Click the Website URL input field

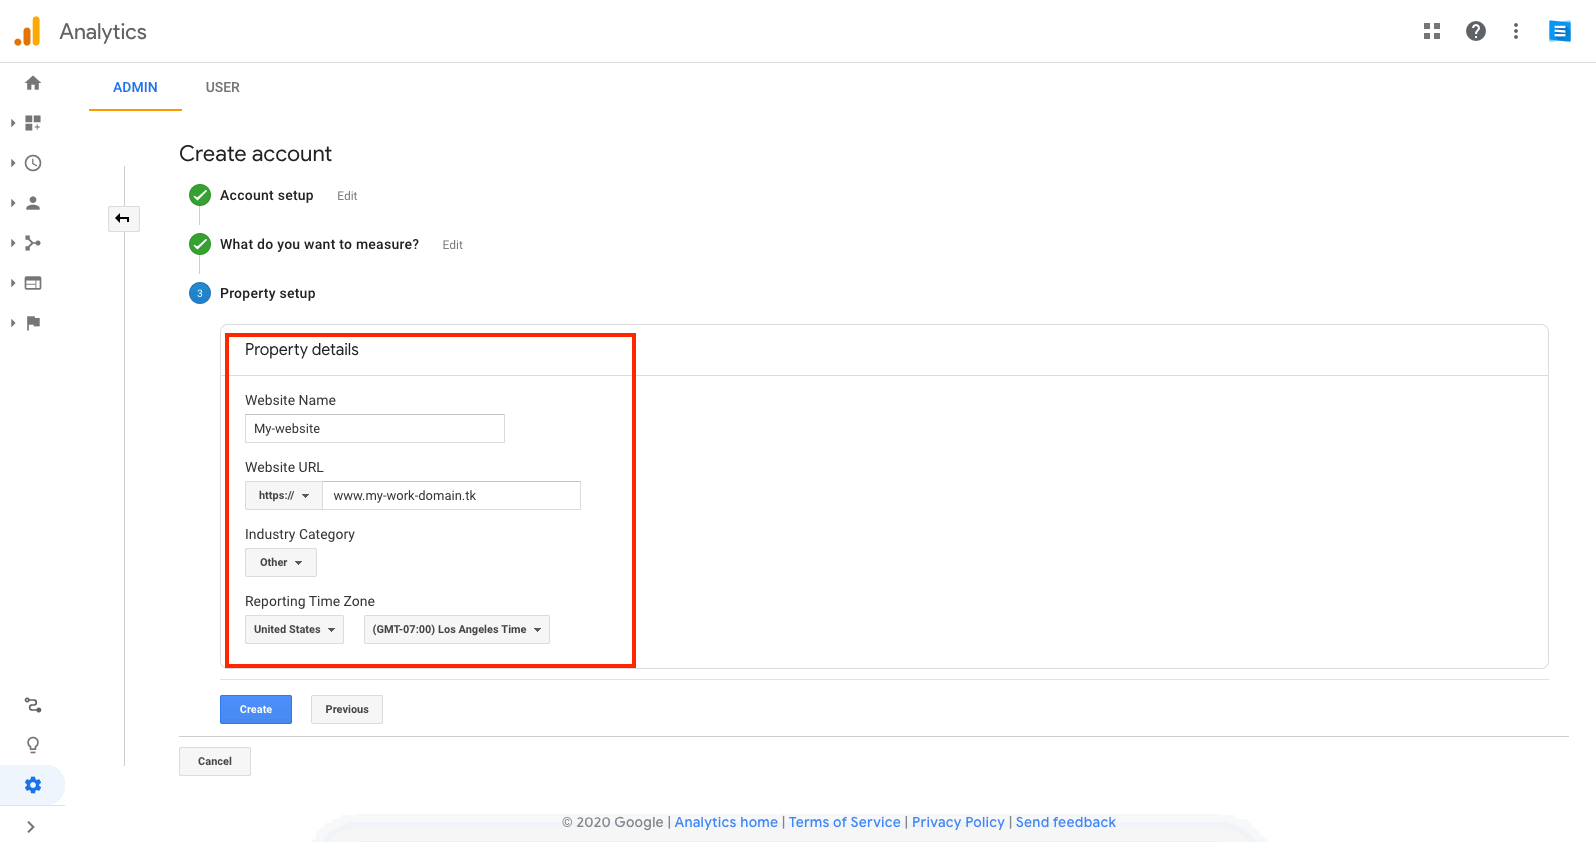[x=451, y=496]
